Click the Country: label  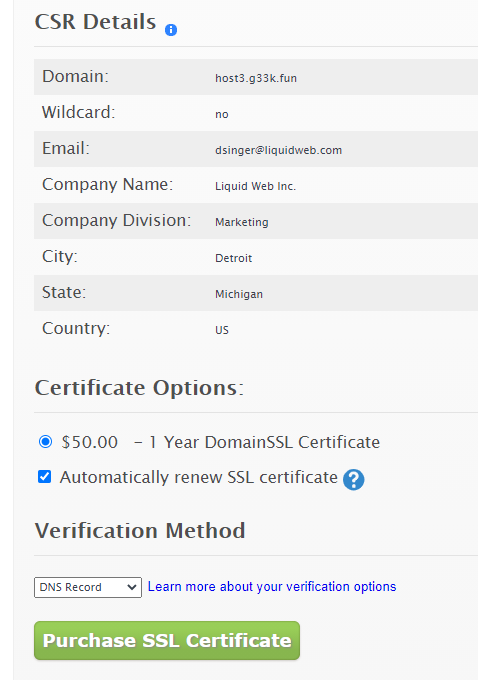pyautogui.click(x=76, y=328)
